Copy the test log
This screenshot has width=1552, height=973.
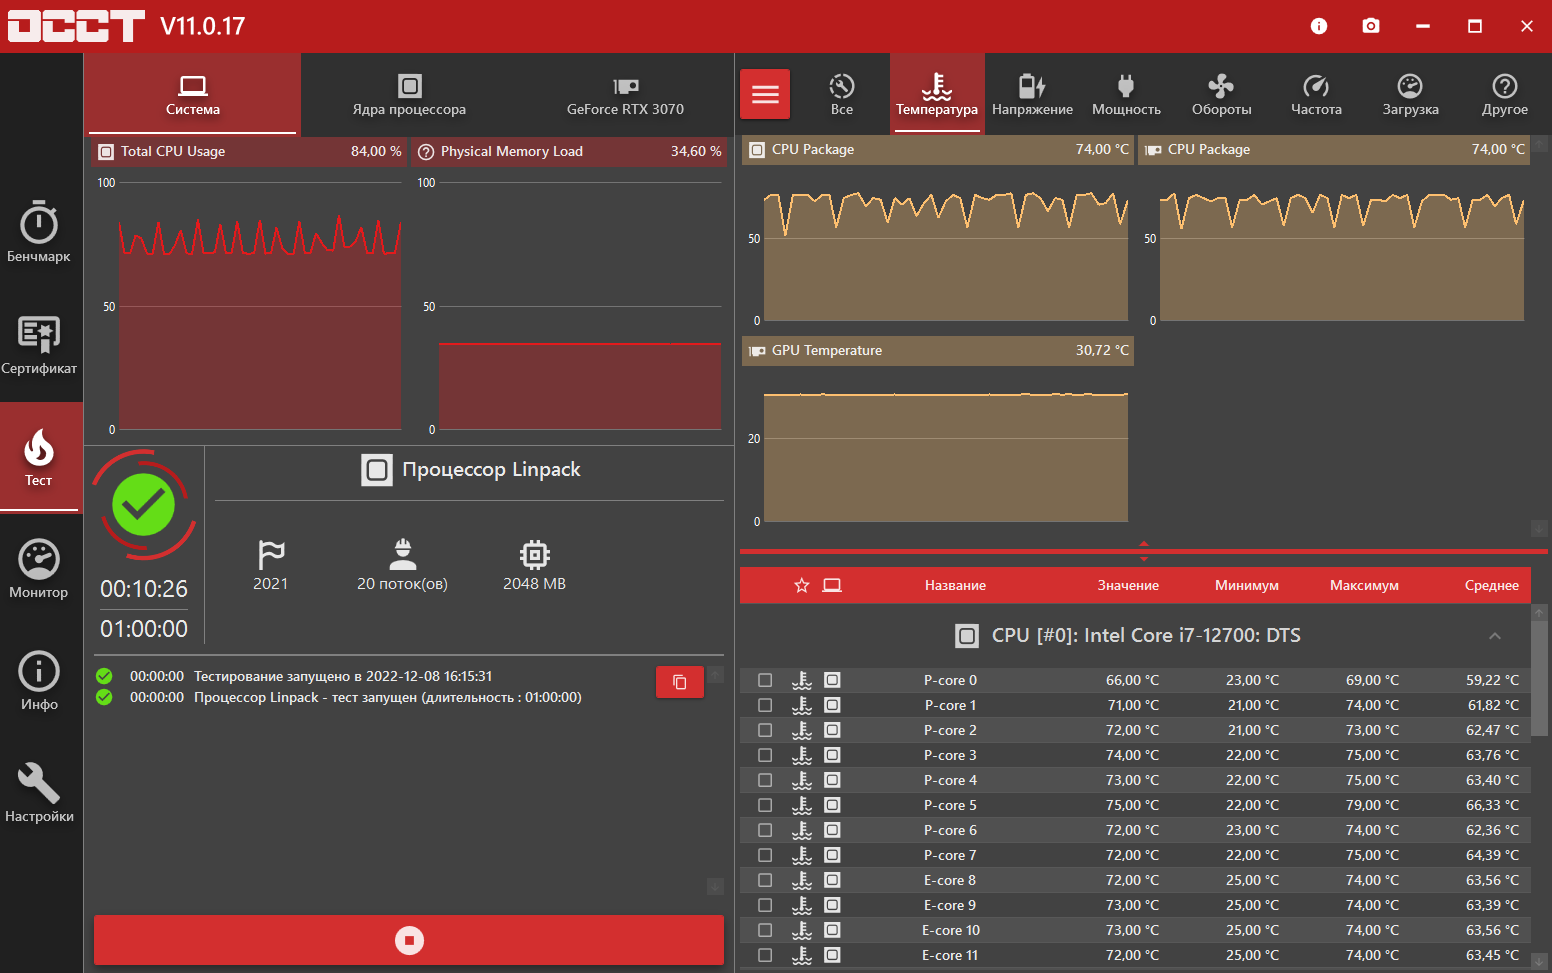pos(680,682)
